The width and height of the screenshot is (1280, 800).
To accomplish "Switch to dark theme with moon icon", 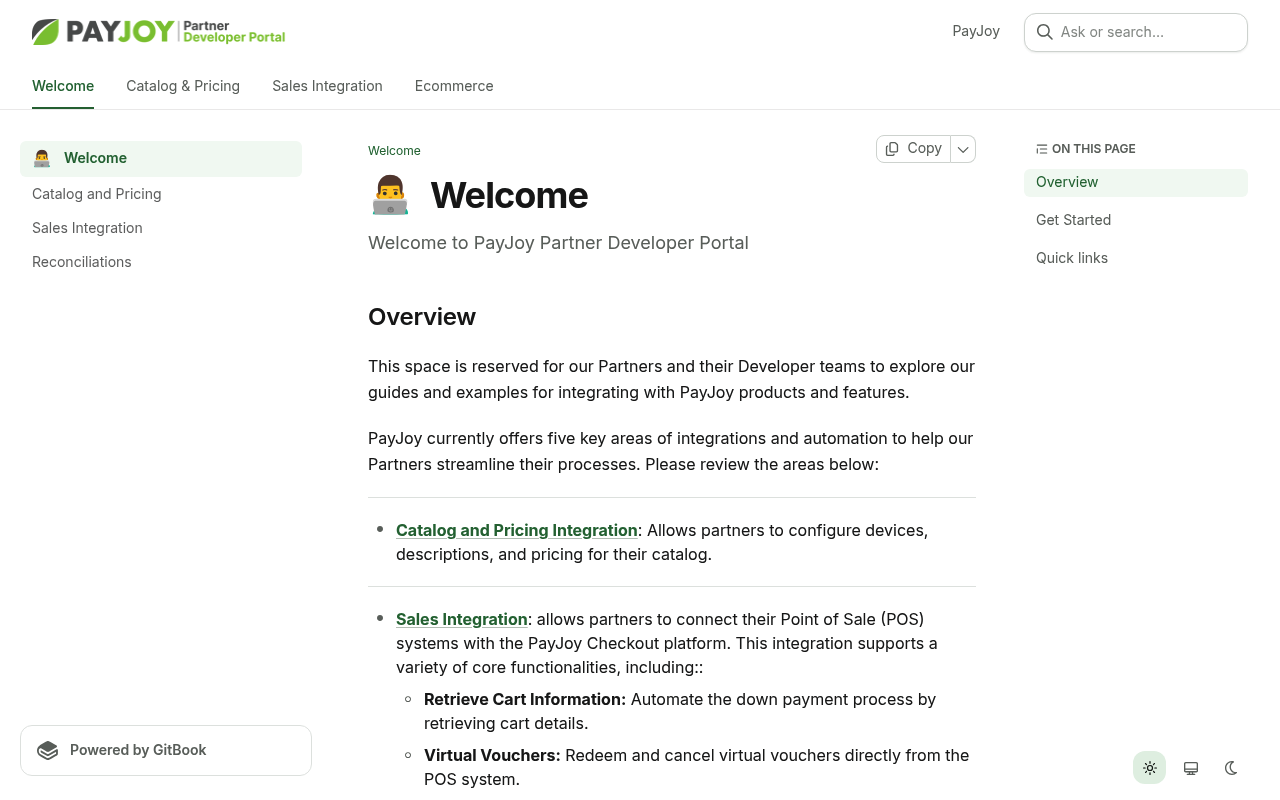I will (x=1231, y=768).
